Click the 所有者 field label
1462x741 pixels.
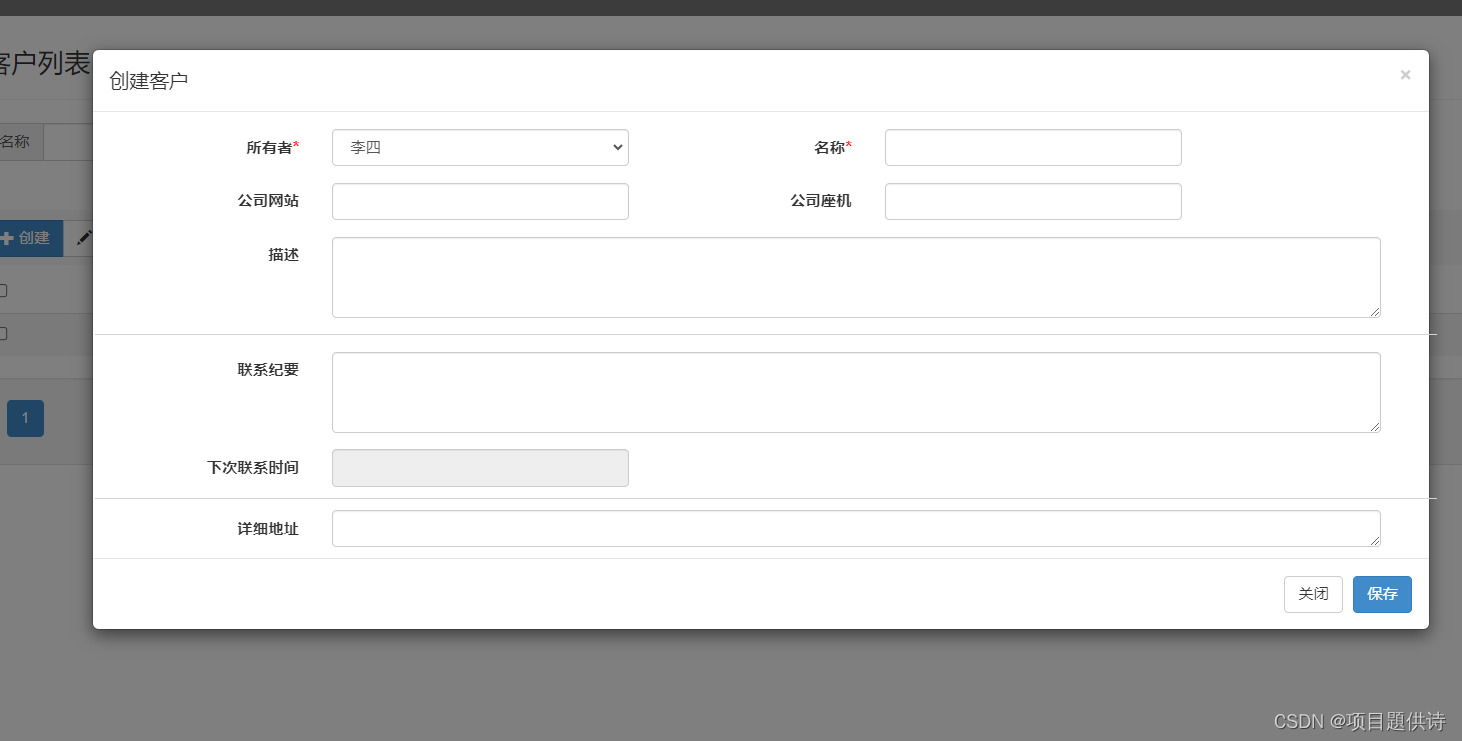[273, 148]
